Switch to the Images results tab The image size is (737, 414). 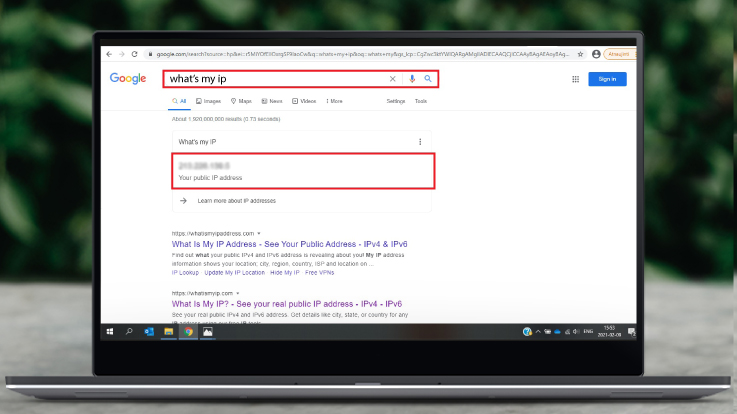210,101
